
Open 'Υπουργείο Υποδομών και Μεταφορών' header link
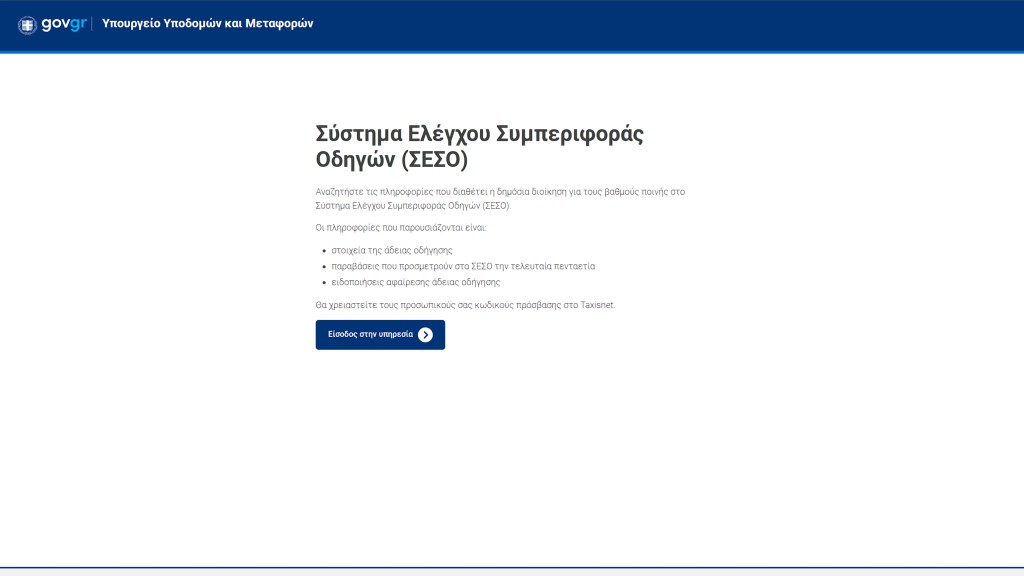[x=207, y=23]
